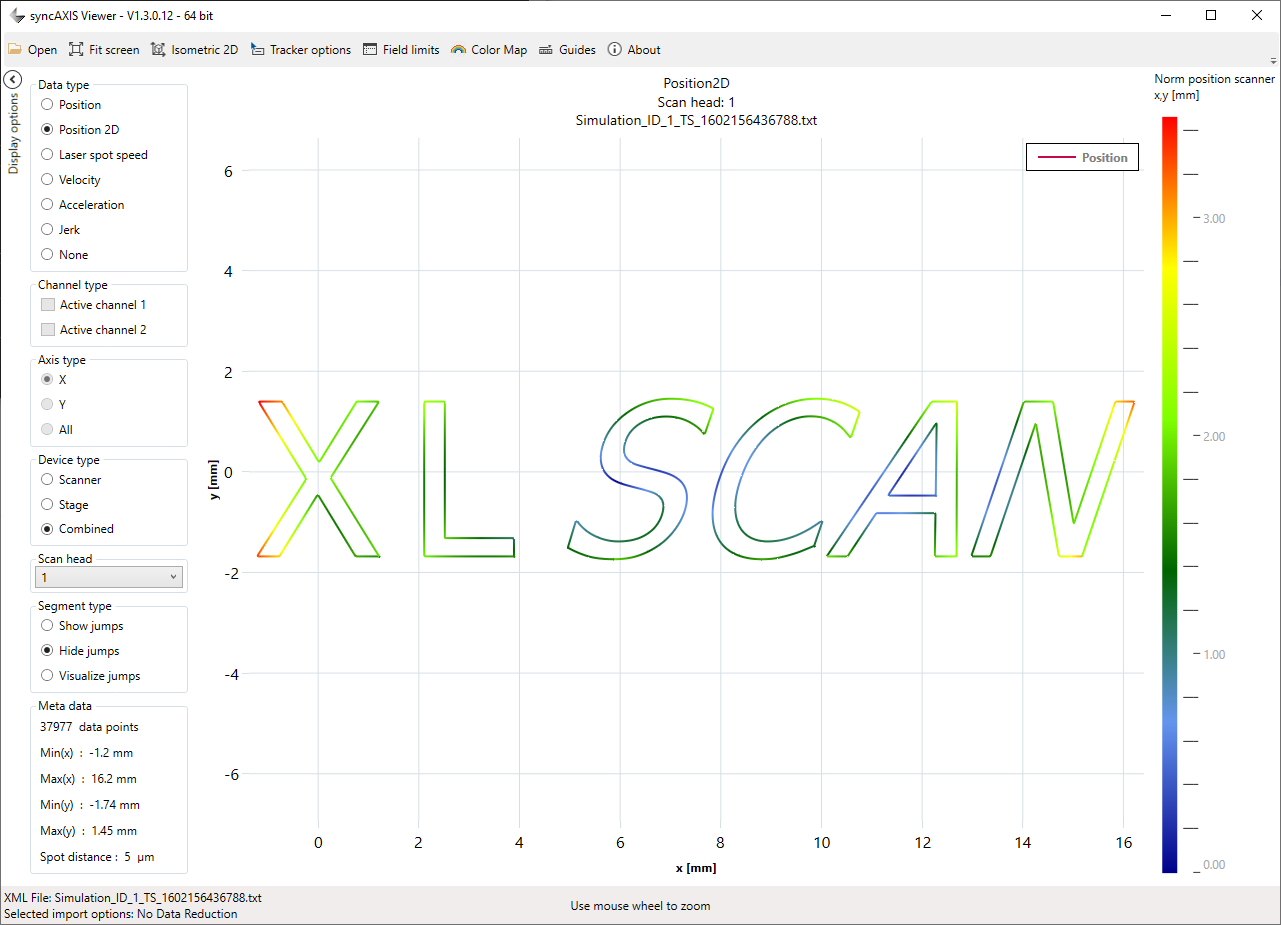Choose Show jumps segment type

pos(47,626)
